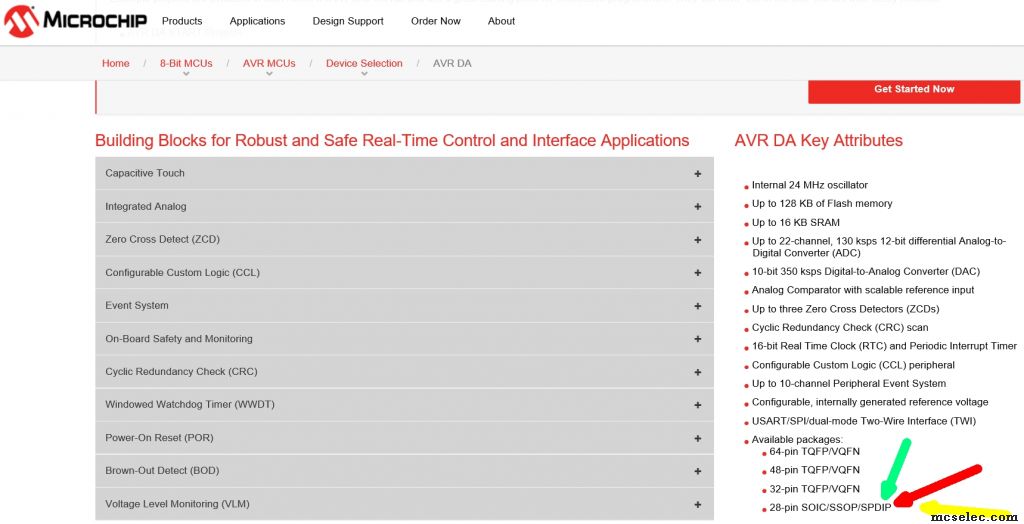
Task: Click plus icon on Capacitive Touch row
Action: click(x=697, y=174)
